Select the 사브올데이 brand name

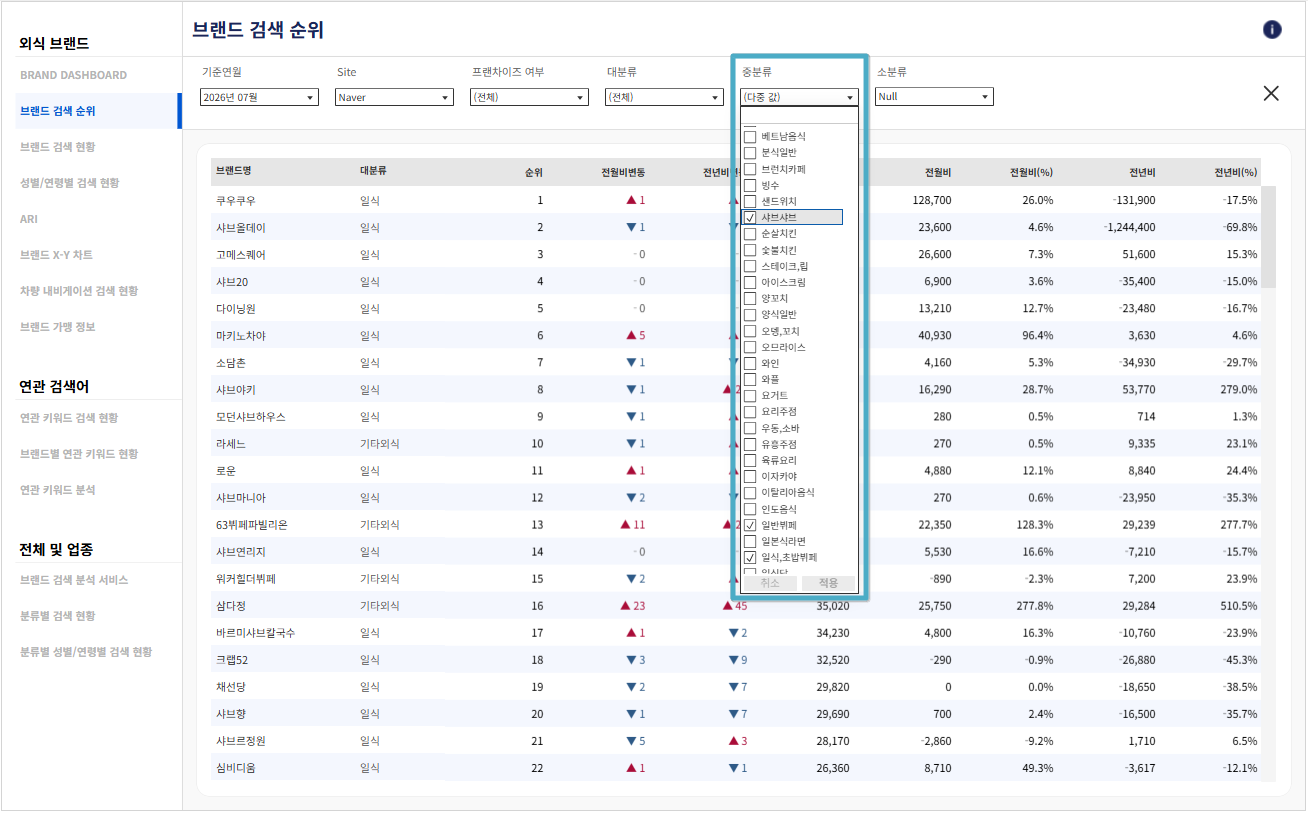click(241, 227)
